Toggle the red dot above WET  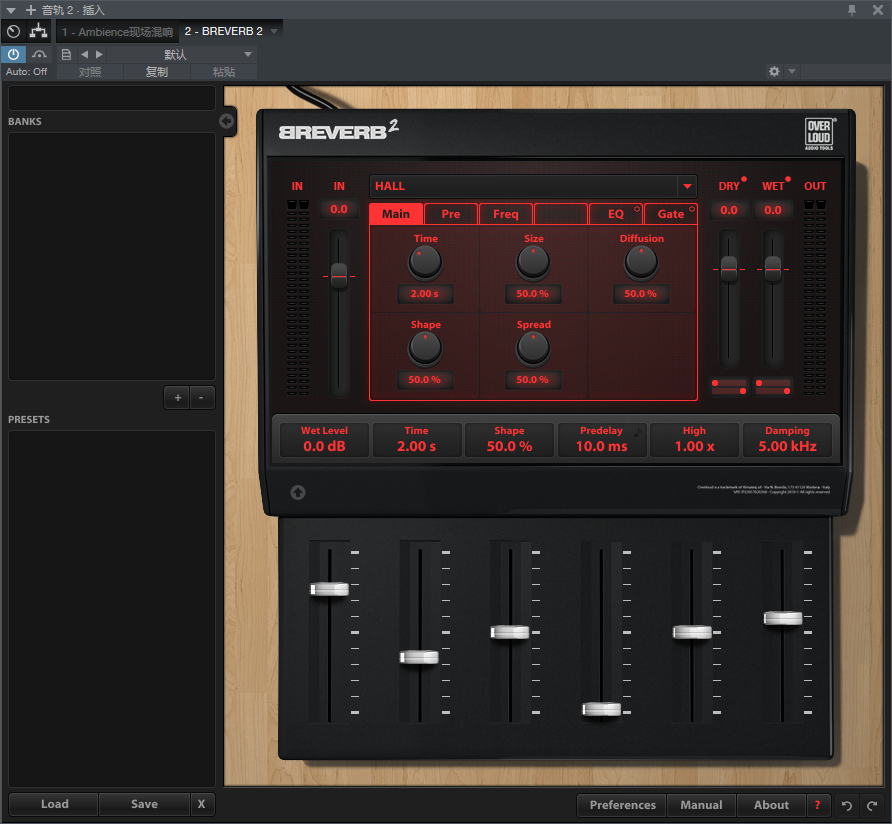point(788,179)
